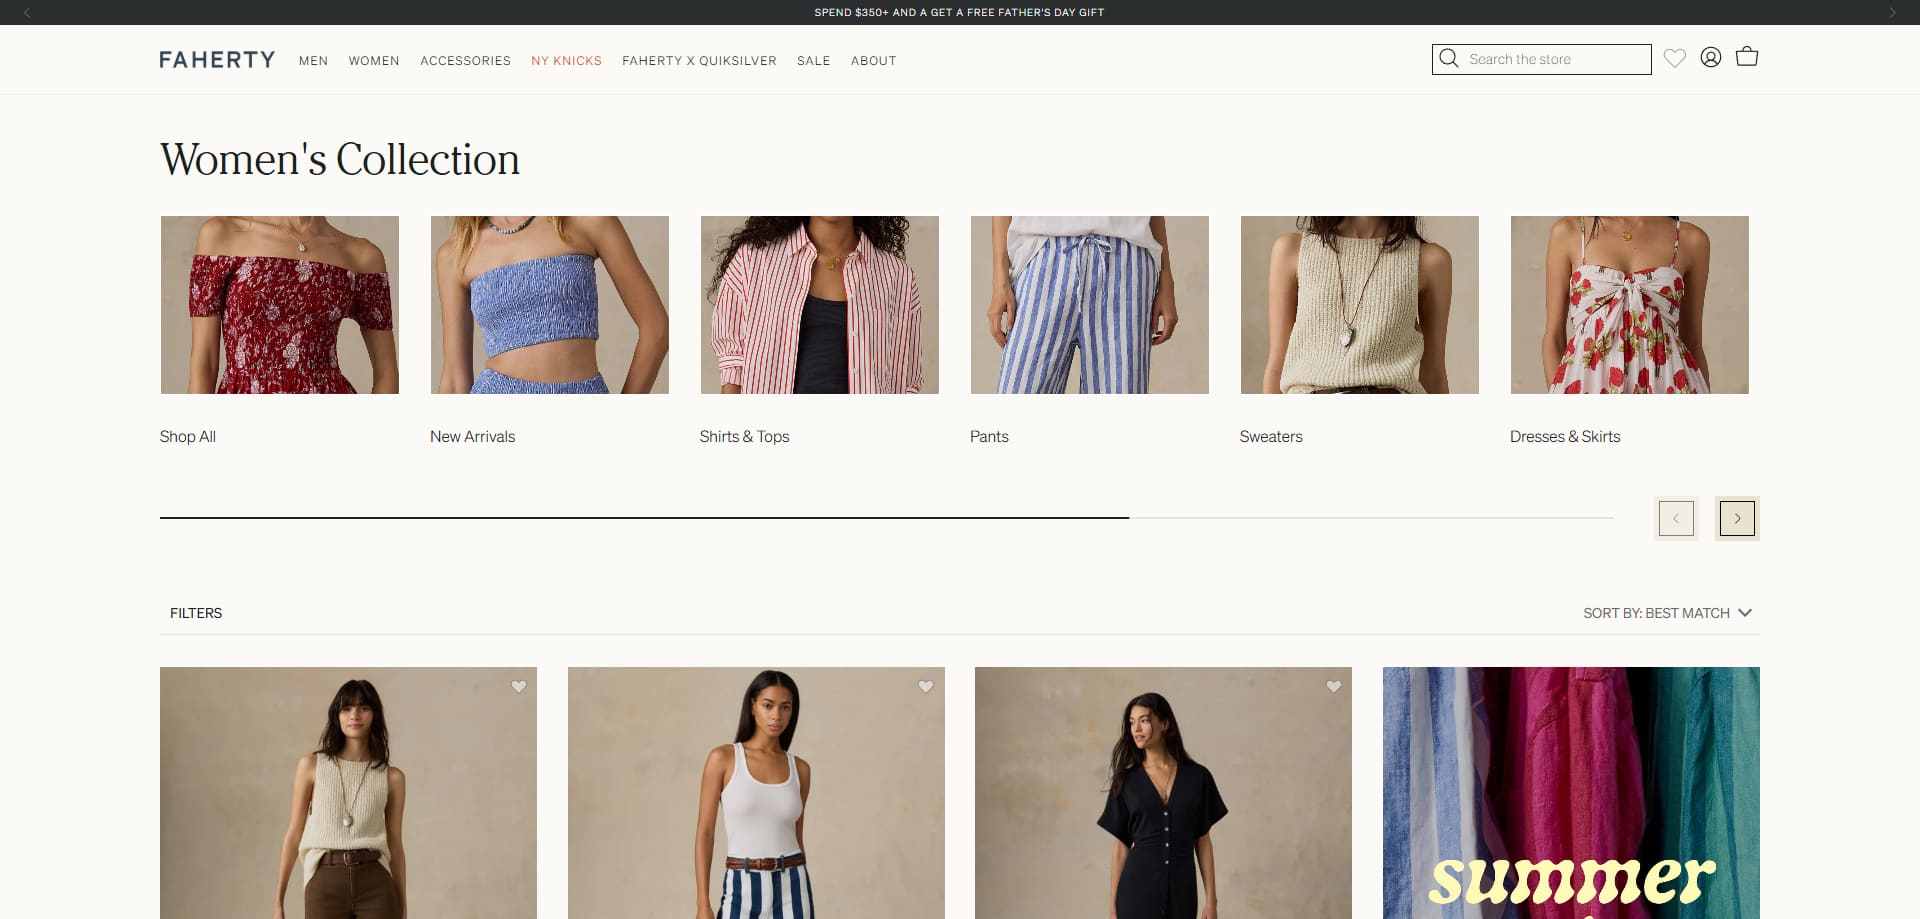Go to next category carousel slide
This screenshot has height=919, width=1920.
coord(1737,518)
